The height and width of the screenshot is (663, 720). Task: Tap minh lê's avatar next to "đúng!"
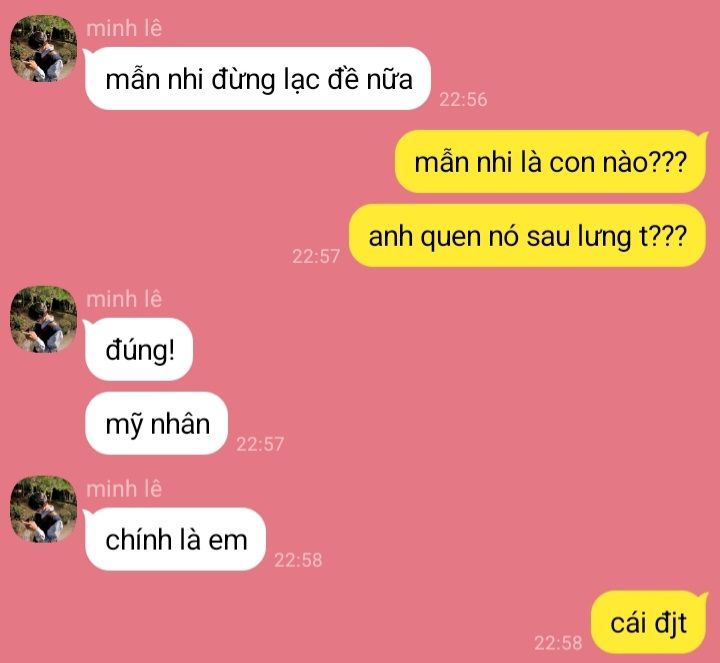(x=44, y=320)
